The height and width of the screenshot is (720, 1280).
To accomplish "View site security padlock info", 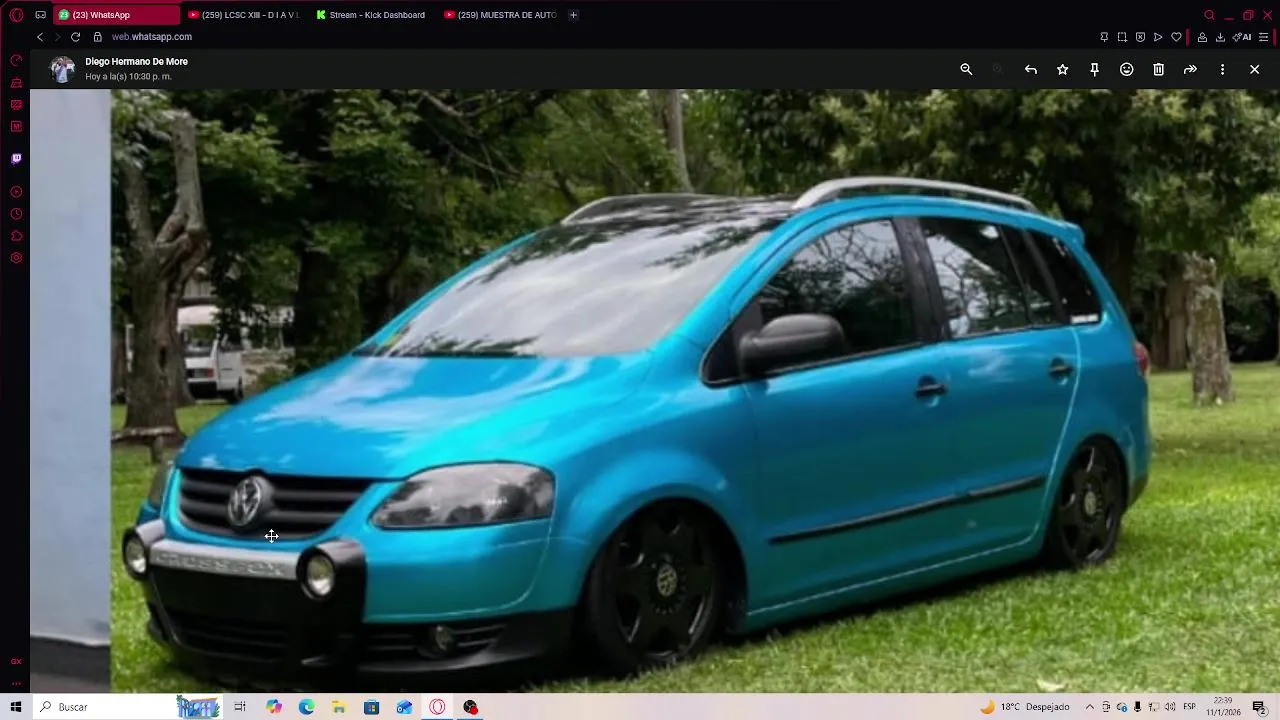I will click(97, 37).
